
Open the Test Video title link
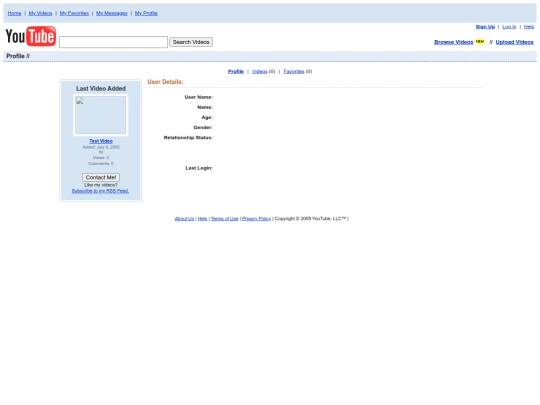[101, 141]
